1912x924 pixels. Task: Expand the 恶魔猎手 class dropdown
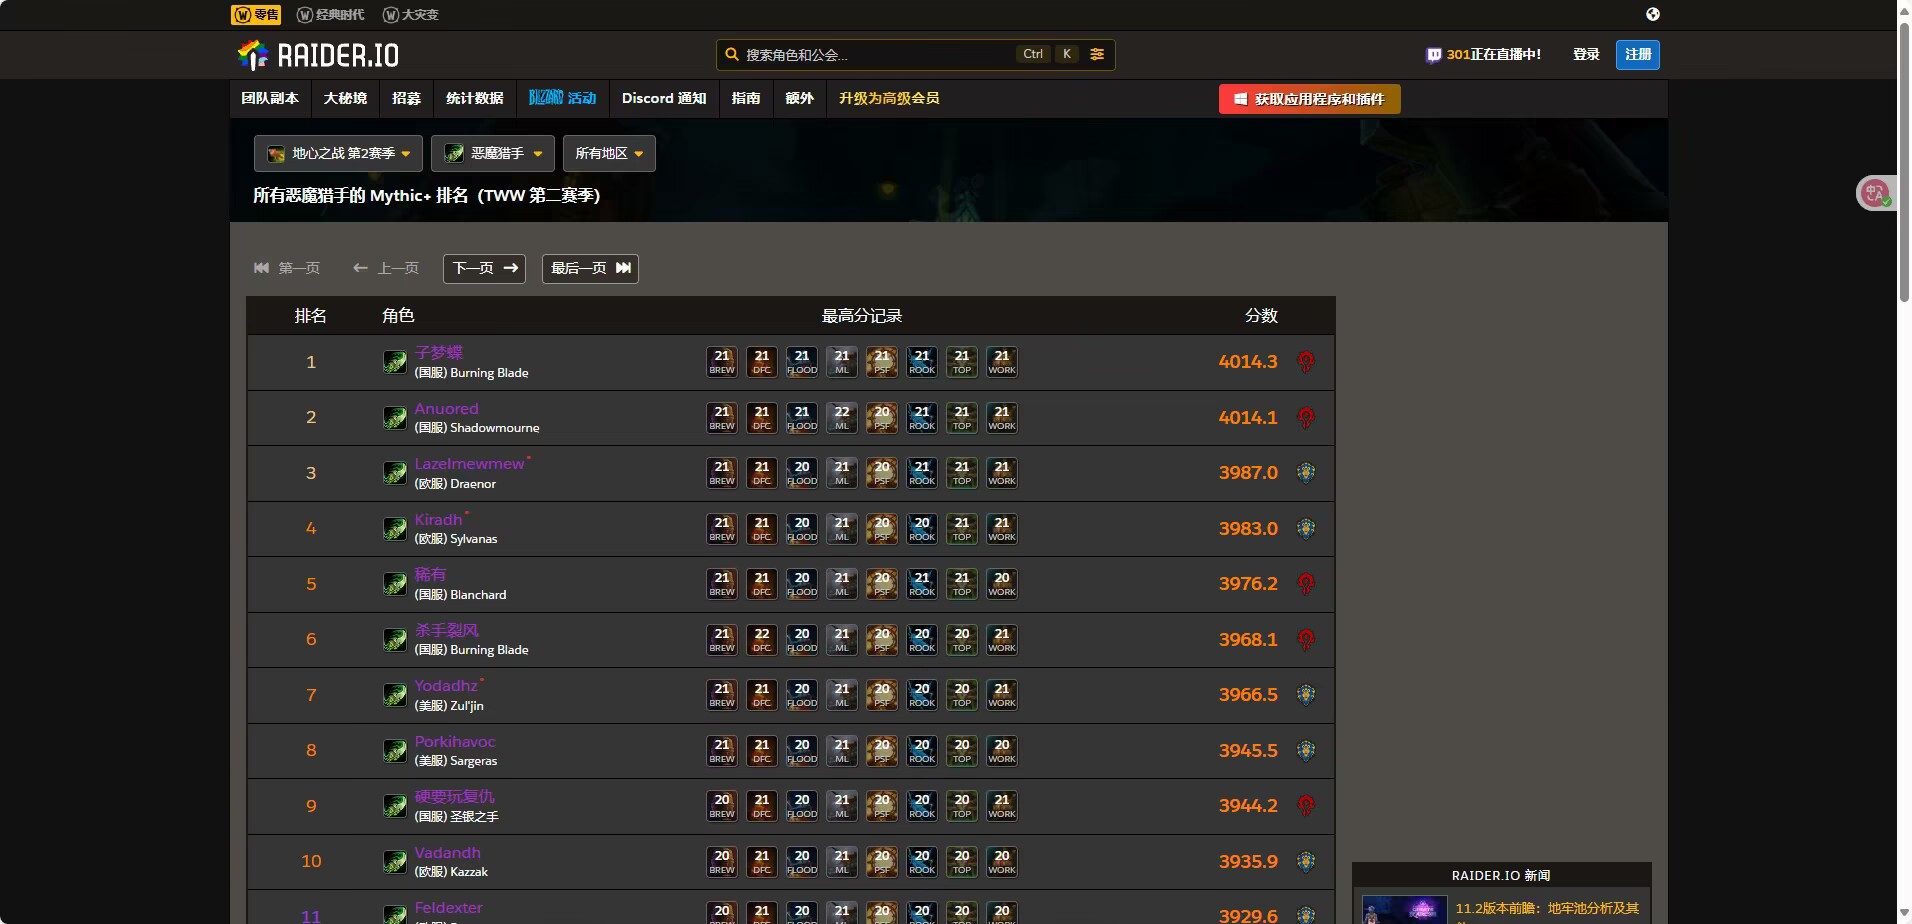click(x=493, y=153)
